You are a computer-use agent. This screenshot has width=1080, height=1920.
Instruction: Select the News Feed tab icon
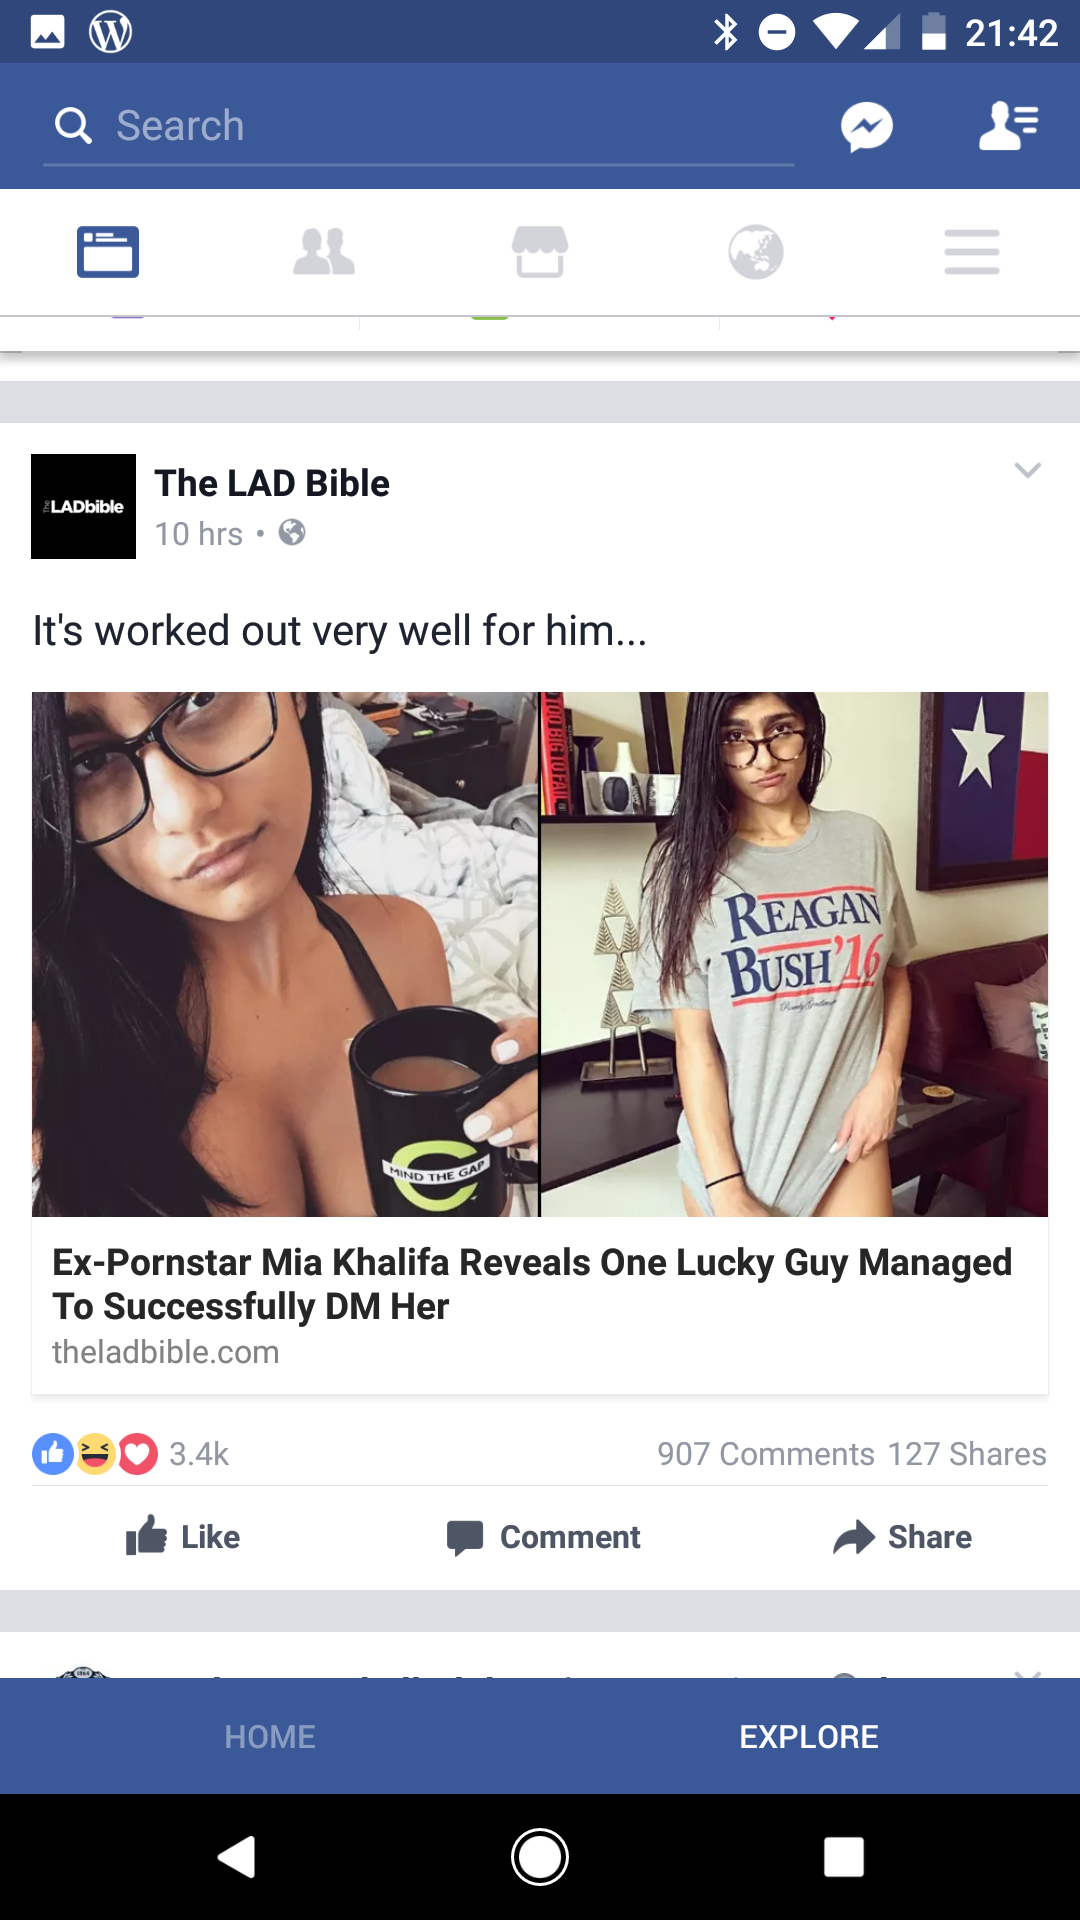[x=108, y=252]
